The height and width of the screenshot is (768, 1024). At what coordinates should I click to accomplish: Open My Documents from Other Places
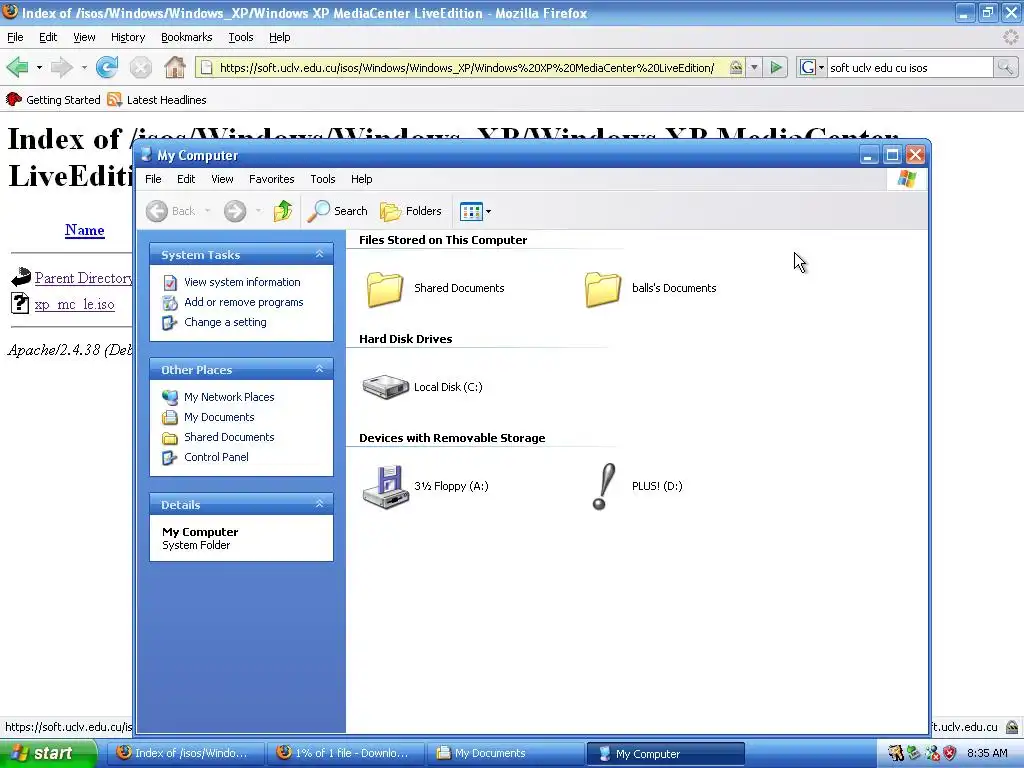point(219,417)
